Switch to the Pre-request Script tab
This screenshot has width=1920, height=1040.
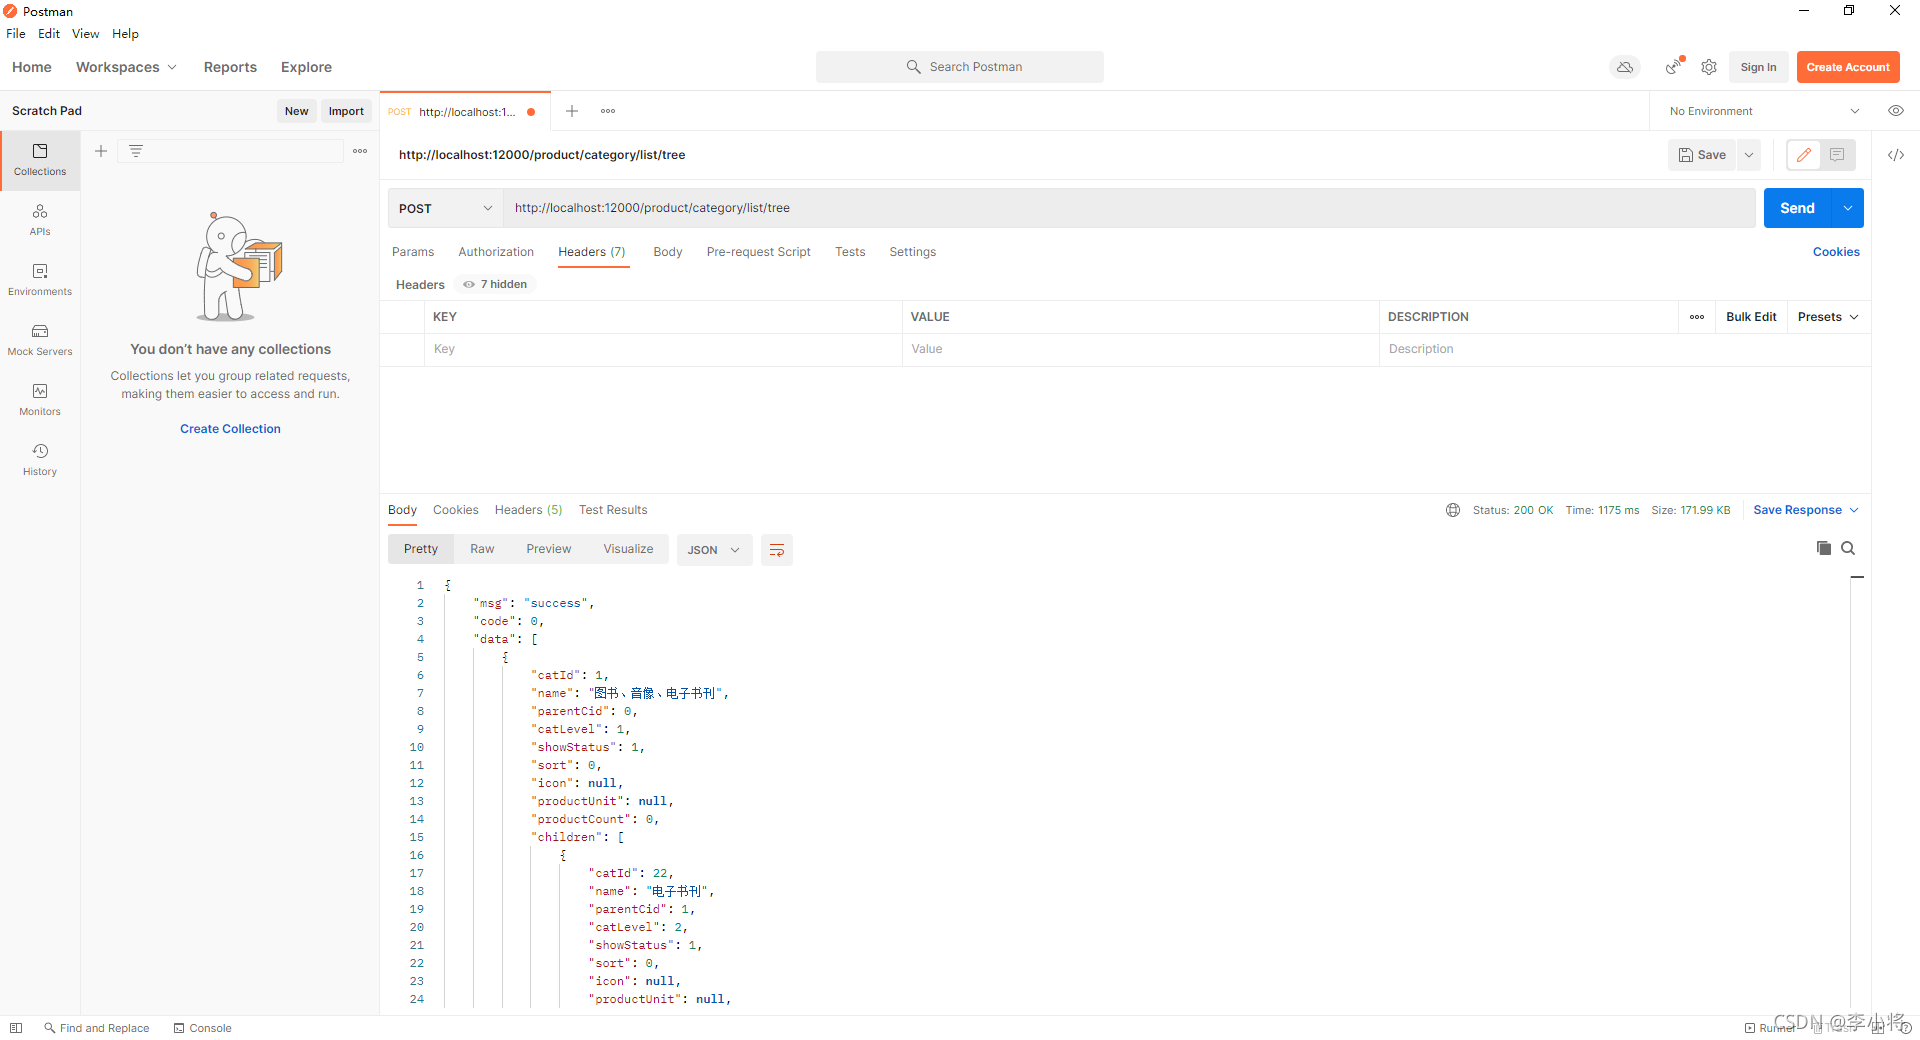758,252
